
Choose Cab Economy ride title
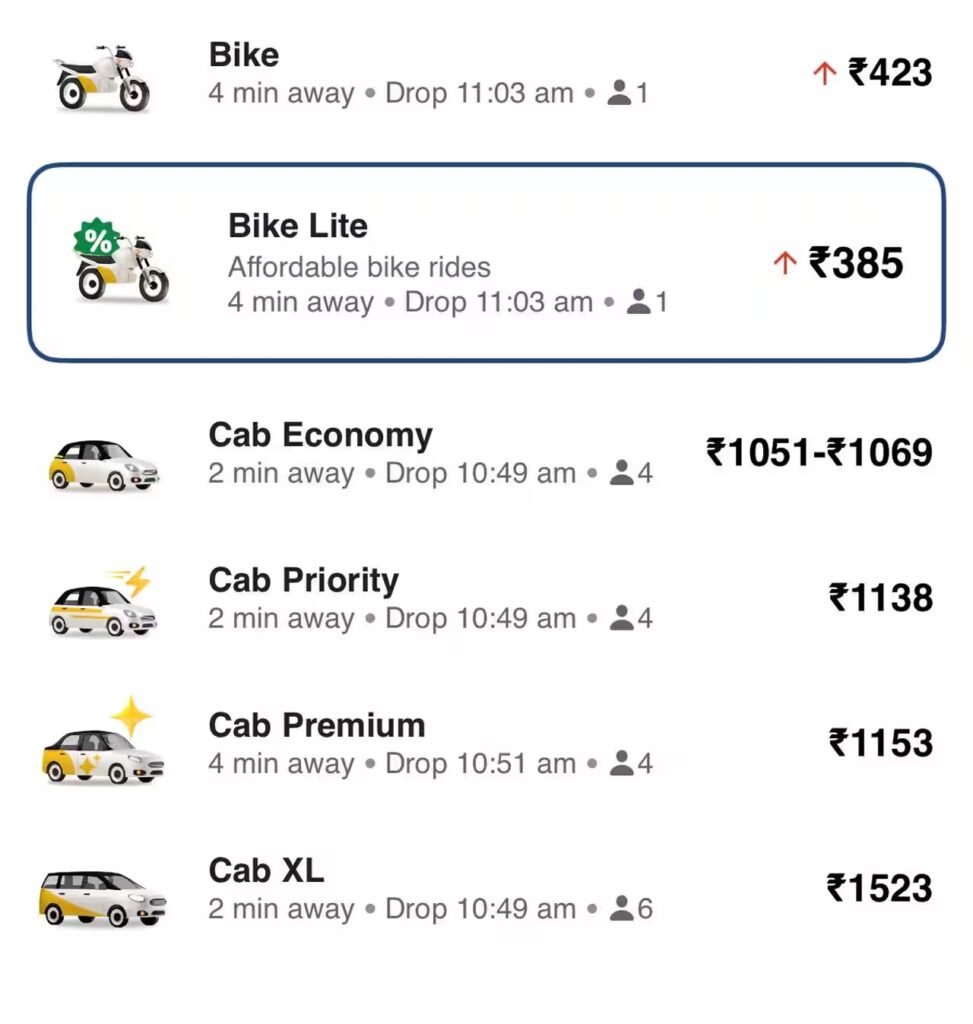(x=321, y=435)
